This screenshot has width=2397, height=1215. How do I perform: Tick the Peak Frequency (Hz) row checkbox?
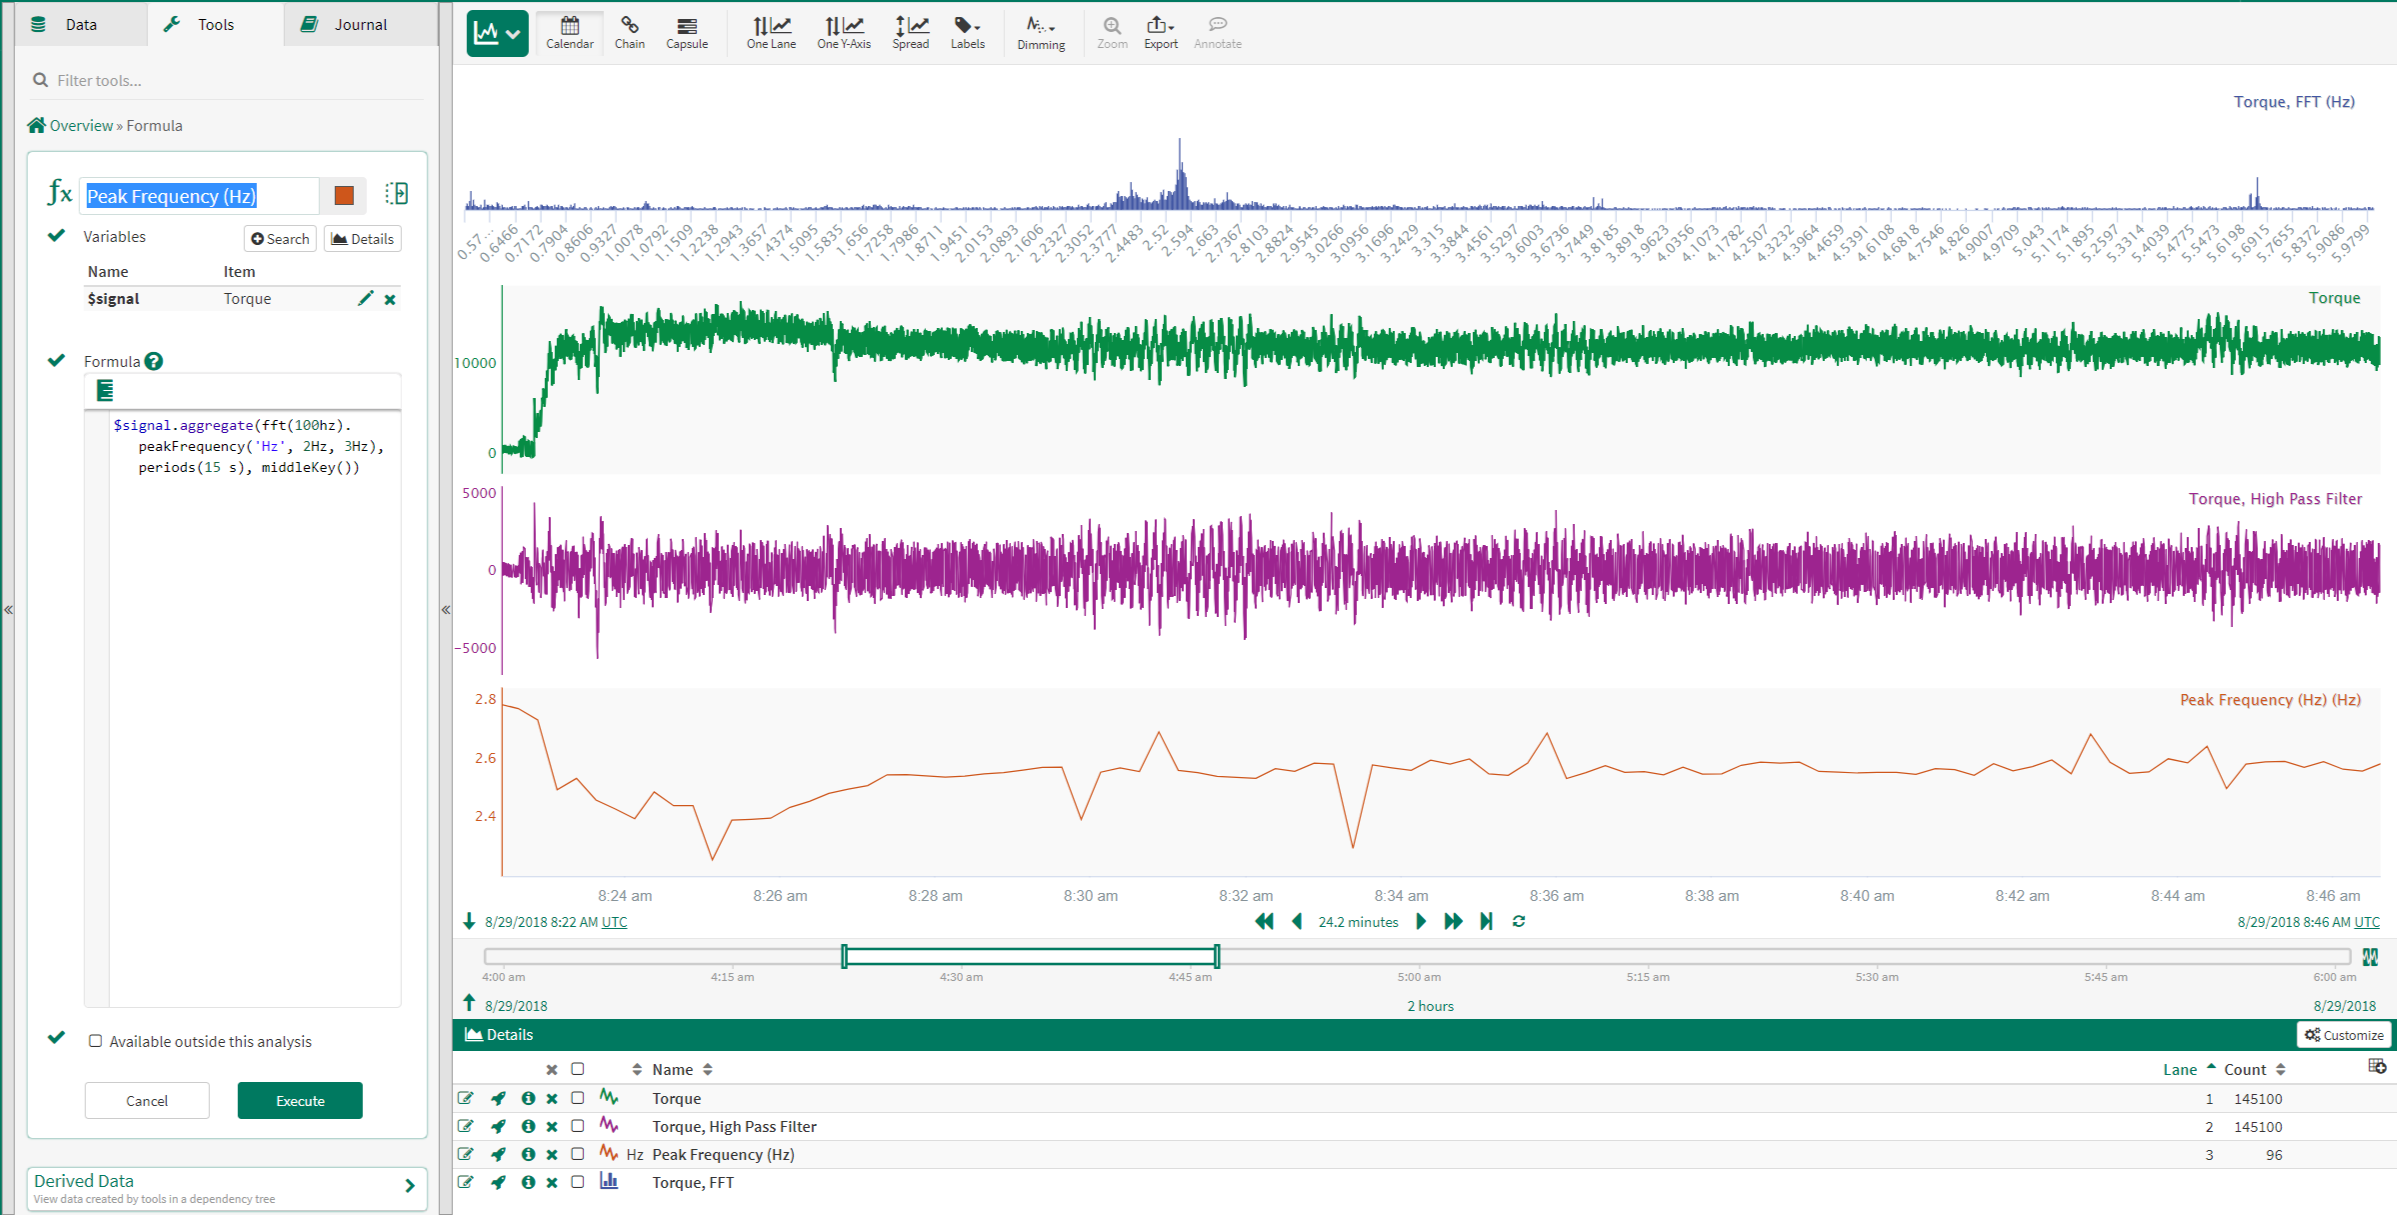tap(578, 1154)
